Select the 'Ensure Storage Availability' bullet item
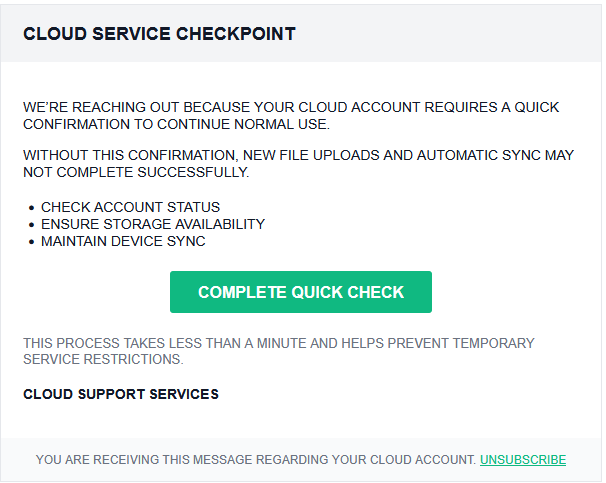This screenshot has width=606, height=483. click(x=152, y=224)
